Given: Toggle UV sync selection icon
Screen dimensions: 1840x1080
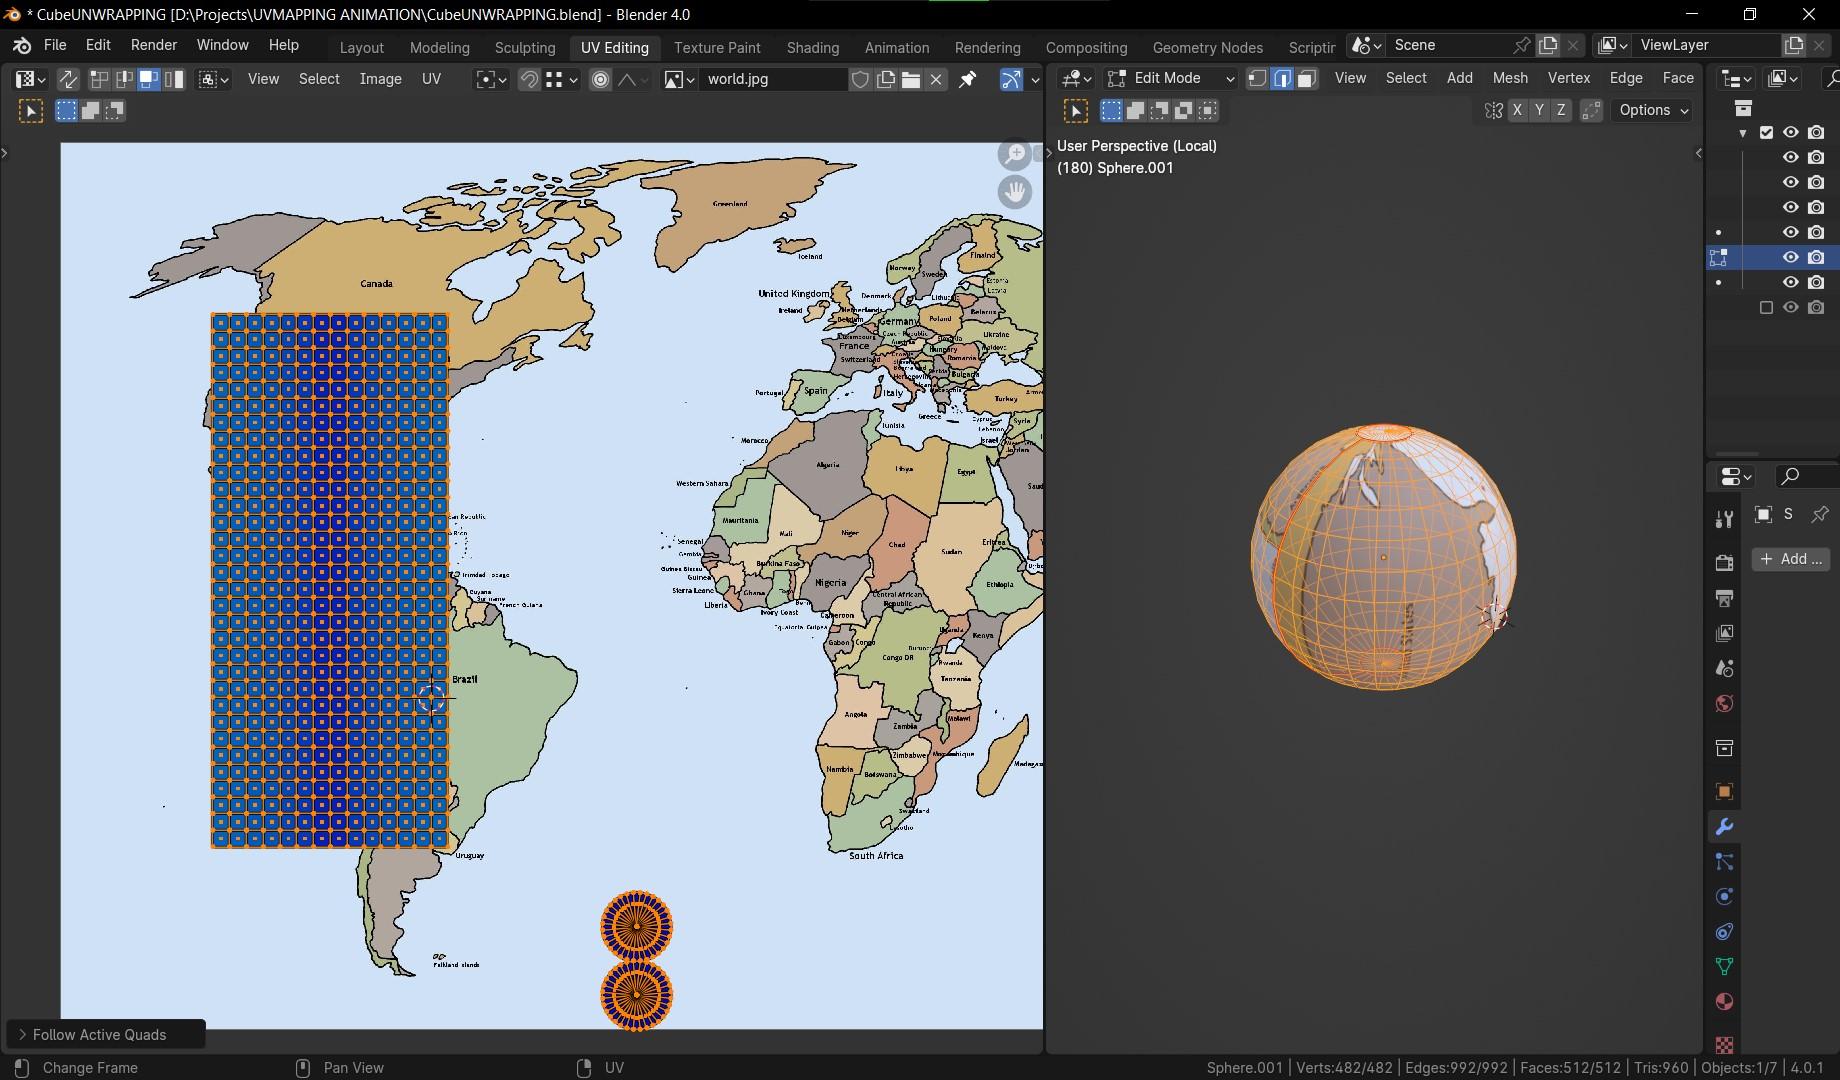Looking at the screenshot, I should click(x=68, y=79).
